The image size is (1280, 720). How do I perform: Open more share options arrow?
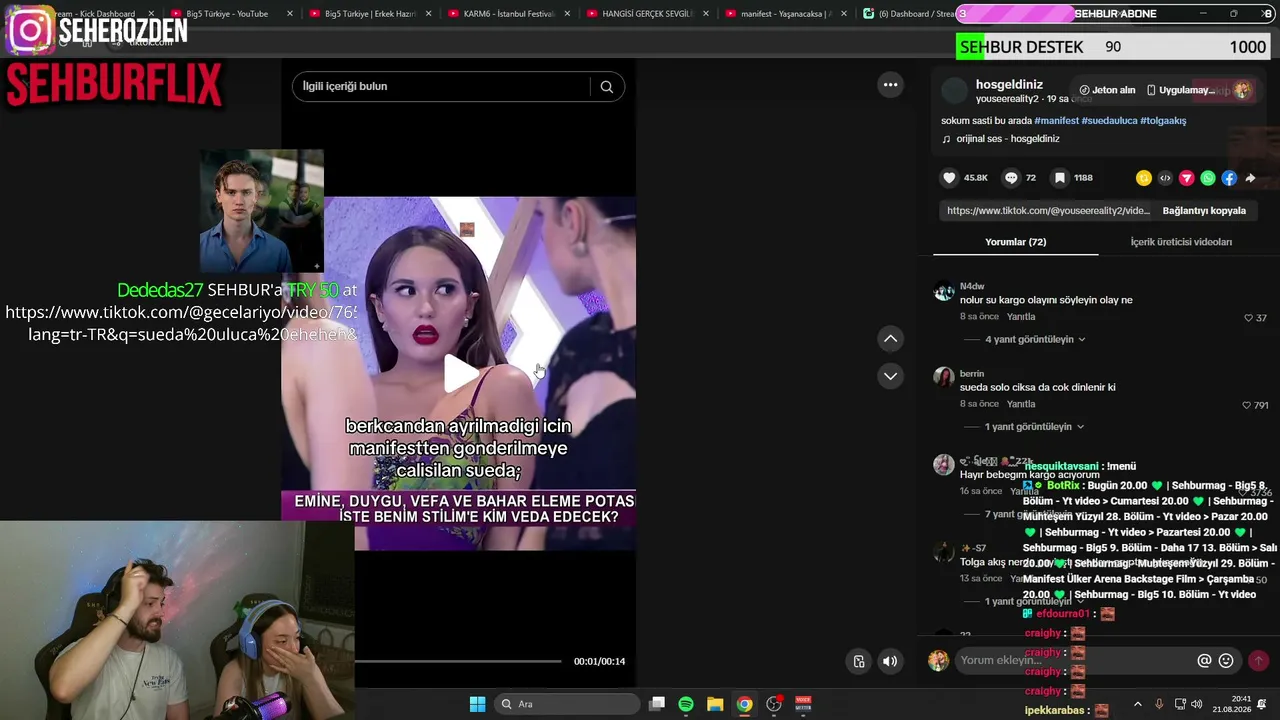point(1250,178)
